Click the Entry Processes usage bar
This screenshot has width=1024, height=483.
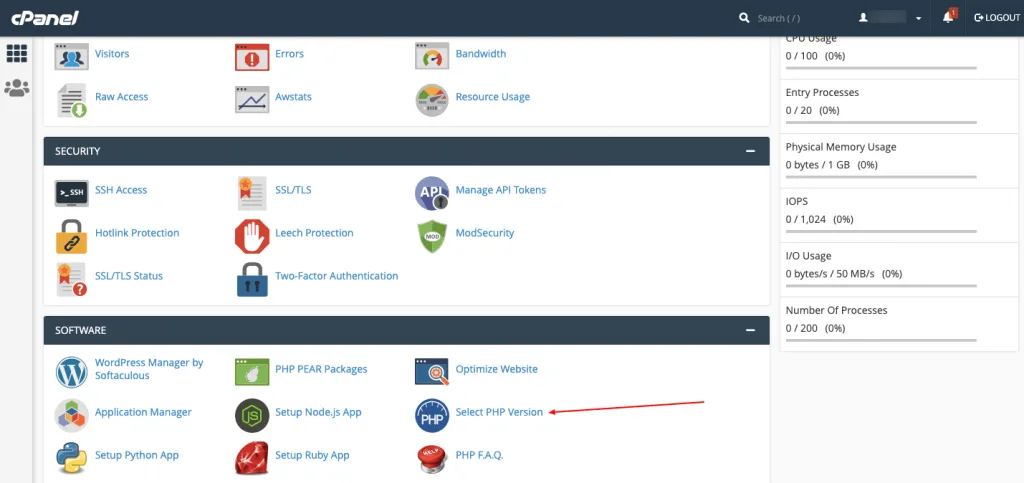(x=881, y=122)
